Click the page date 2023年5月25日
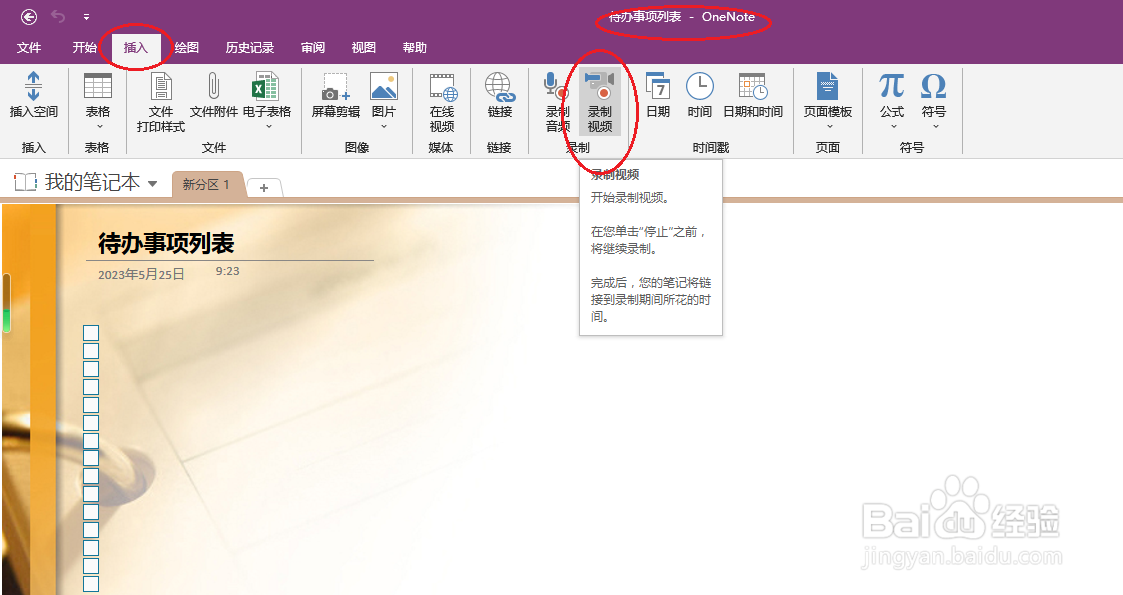The image size is (1123, 595). tap(141, 274)
